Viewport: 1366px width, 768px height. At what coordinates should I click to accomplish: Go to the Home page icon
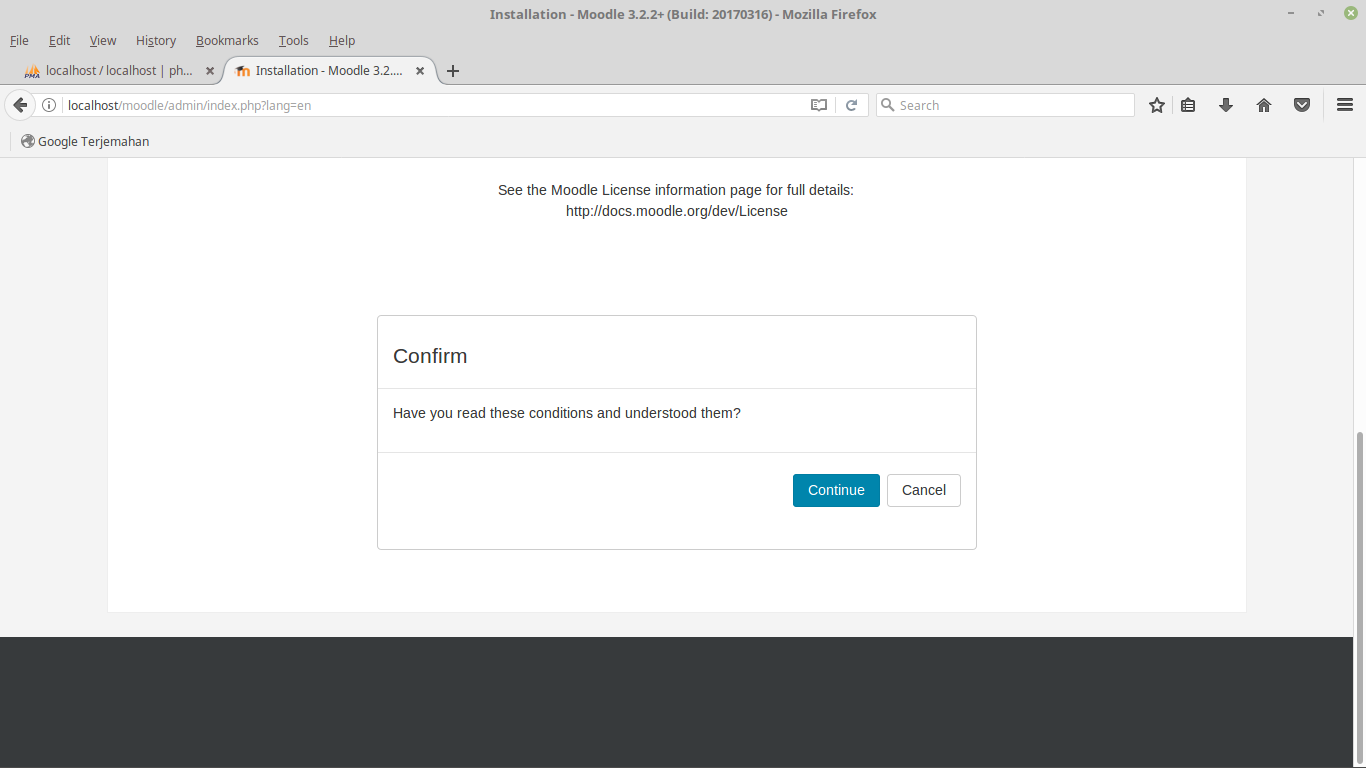point(1264,105)
